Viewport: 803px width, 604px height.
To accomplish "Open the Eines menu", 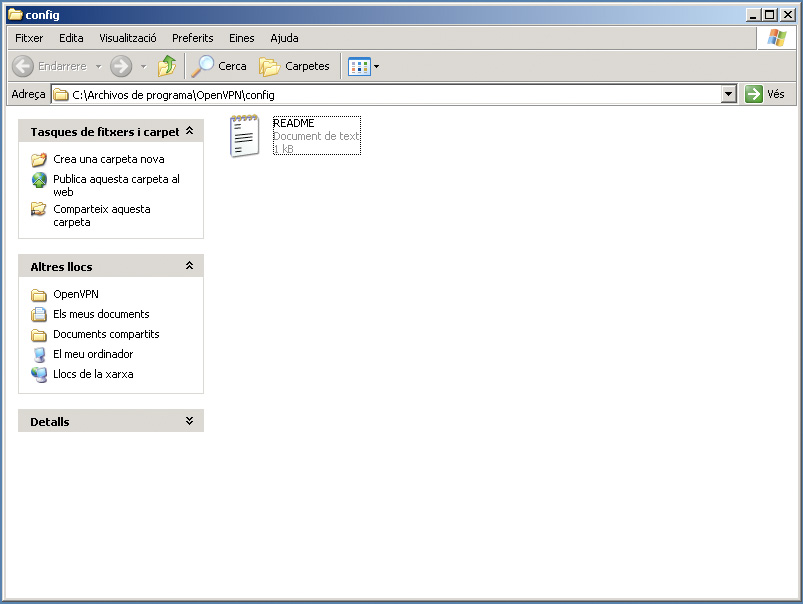I will 242,38.
